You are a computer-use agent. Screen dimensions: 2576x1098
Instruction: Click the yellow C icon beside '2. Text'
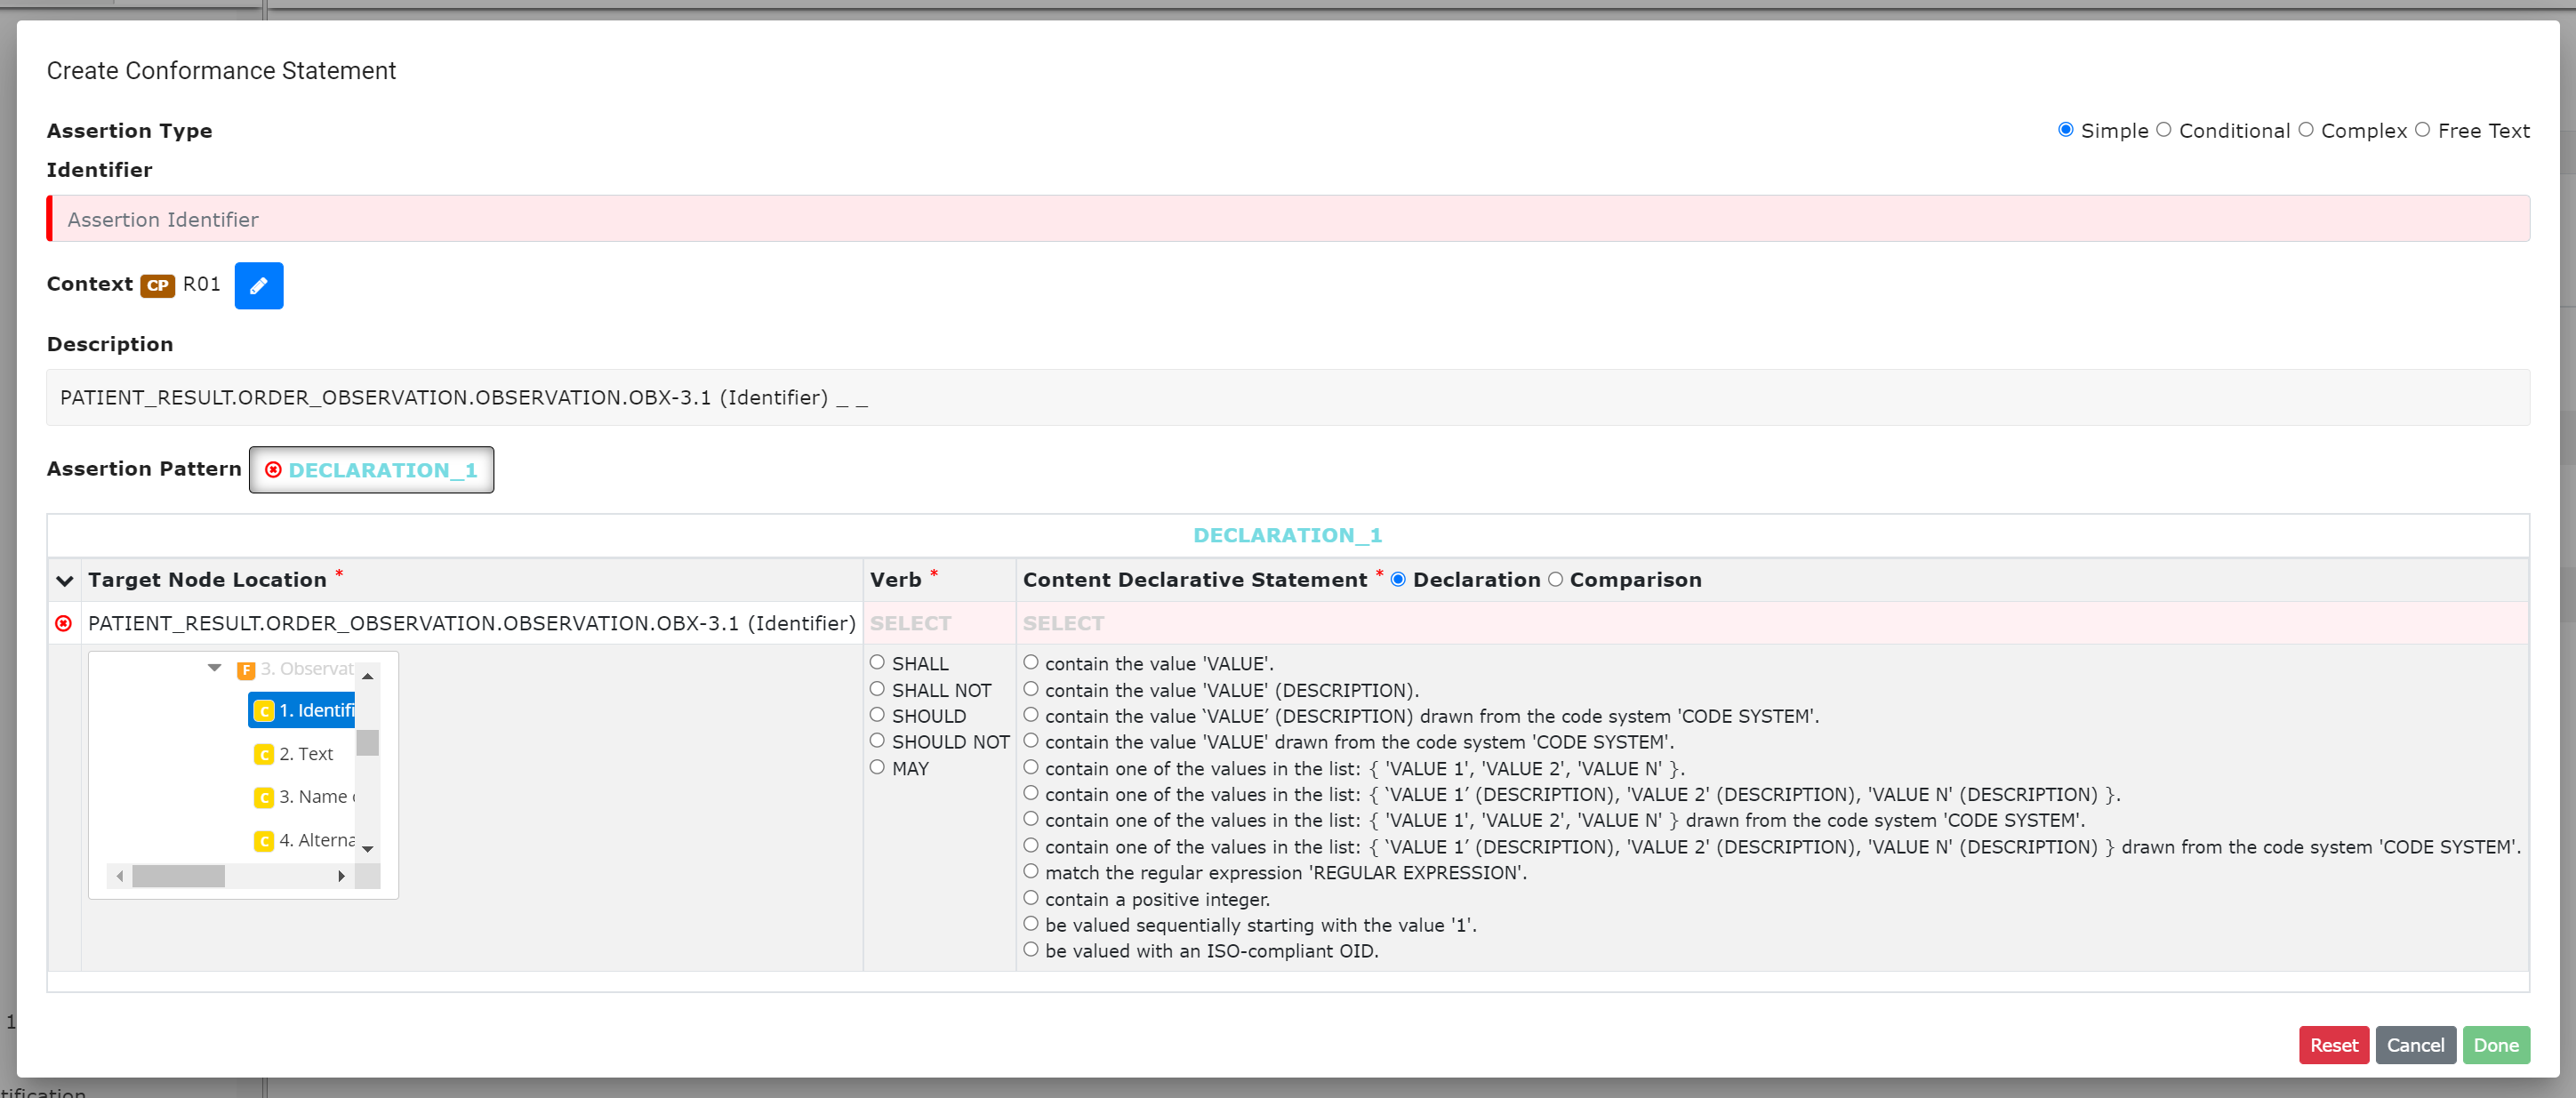tap(264, 754)
